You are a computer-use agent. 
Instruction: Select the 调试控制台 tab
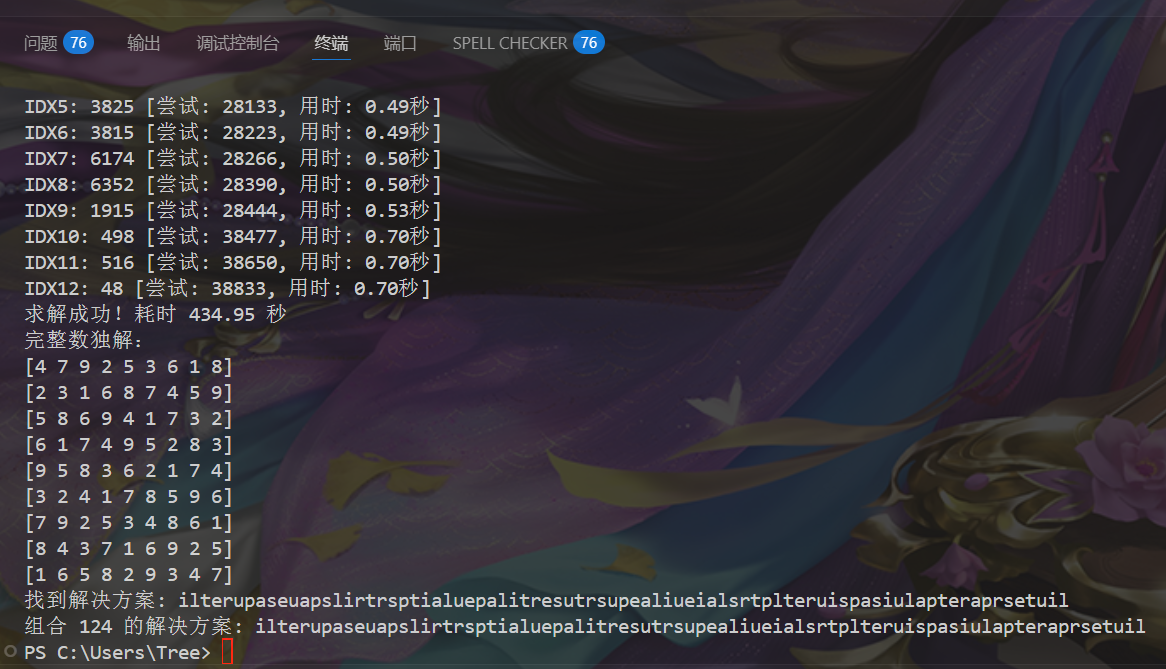[x=238, y=43]
